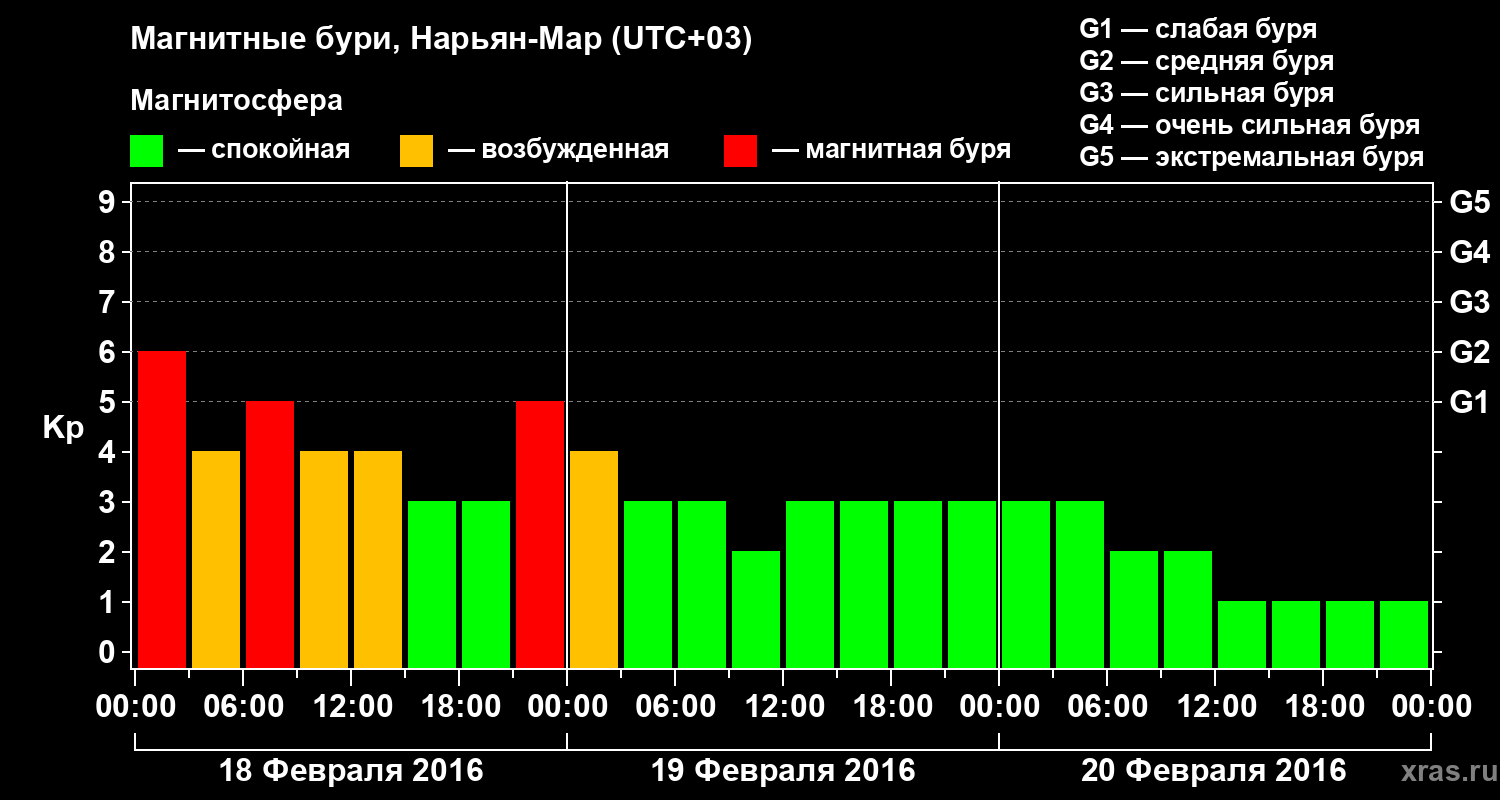This screenshot has width=1500, height=800.
Task: Click the 'G1' right-axis label
Action: pos(1469,403)
